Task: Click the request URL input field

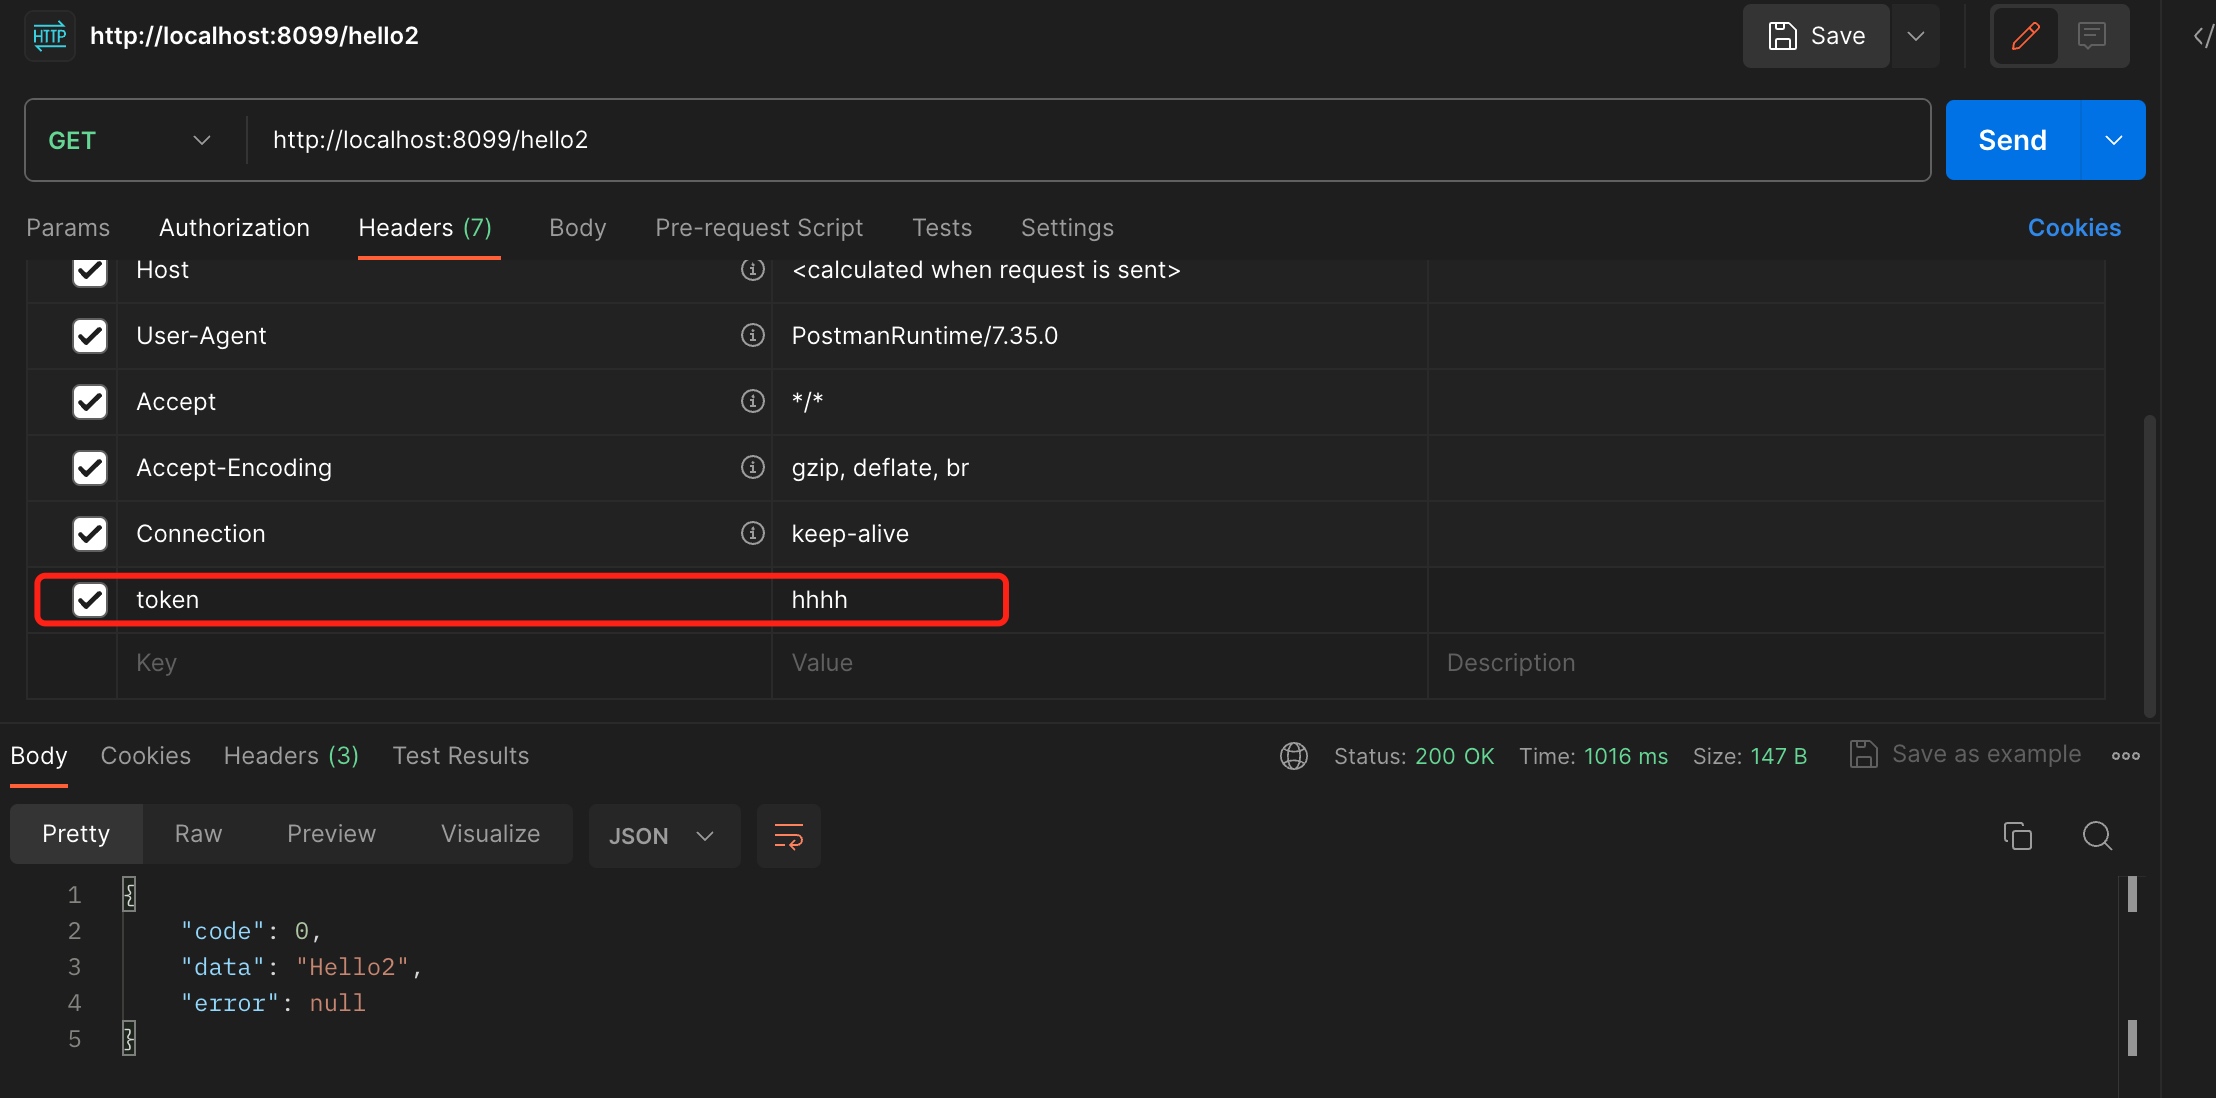Action: click(x=1000, y=140)
